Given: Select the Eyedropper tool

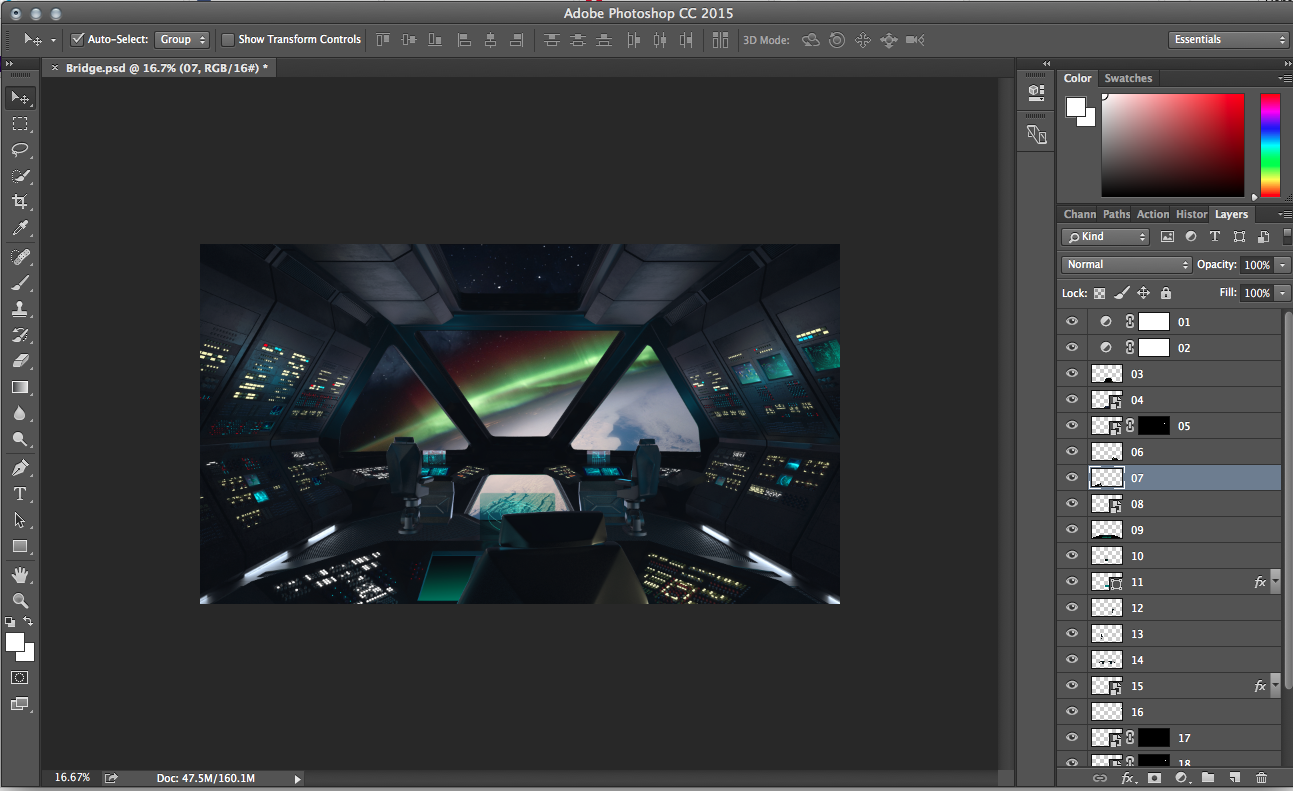Looking at the screenshot, I should click(21, 229).
